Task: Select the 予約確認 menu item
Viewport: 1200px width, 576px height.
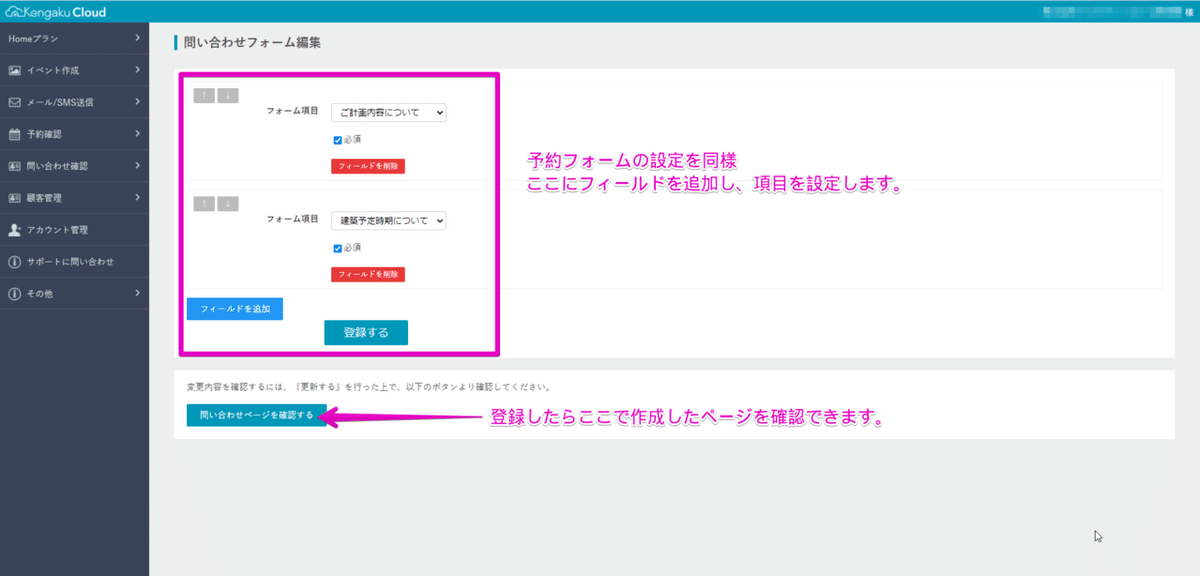Action: point(60,133)
